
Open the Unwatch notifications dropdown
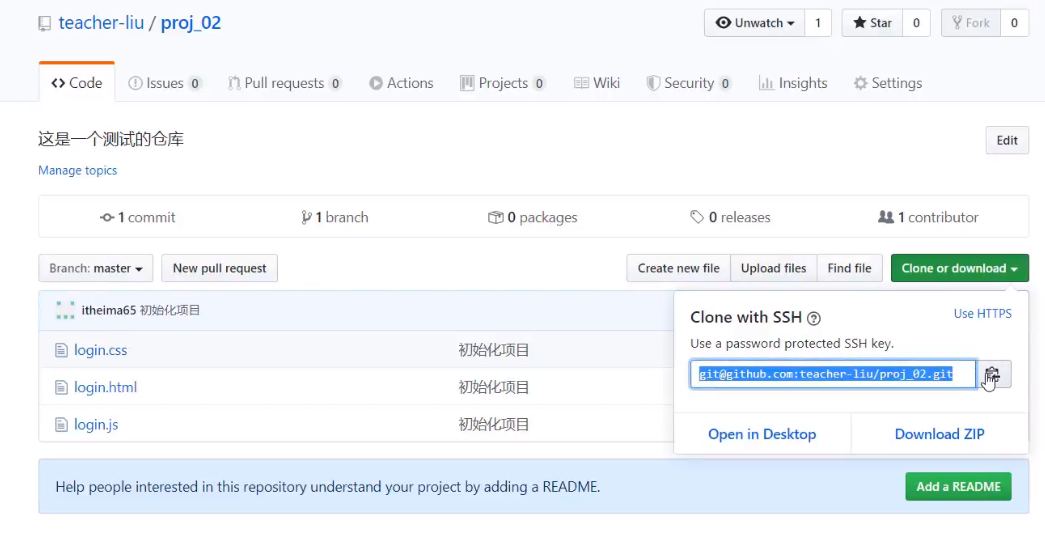754,23
